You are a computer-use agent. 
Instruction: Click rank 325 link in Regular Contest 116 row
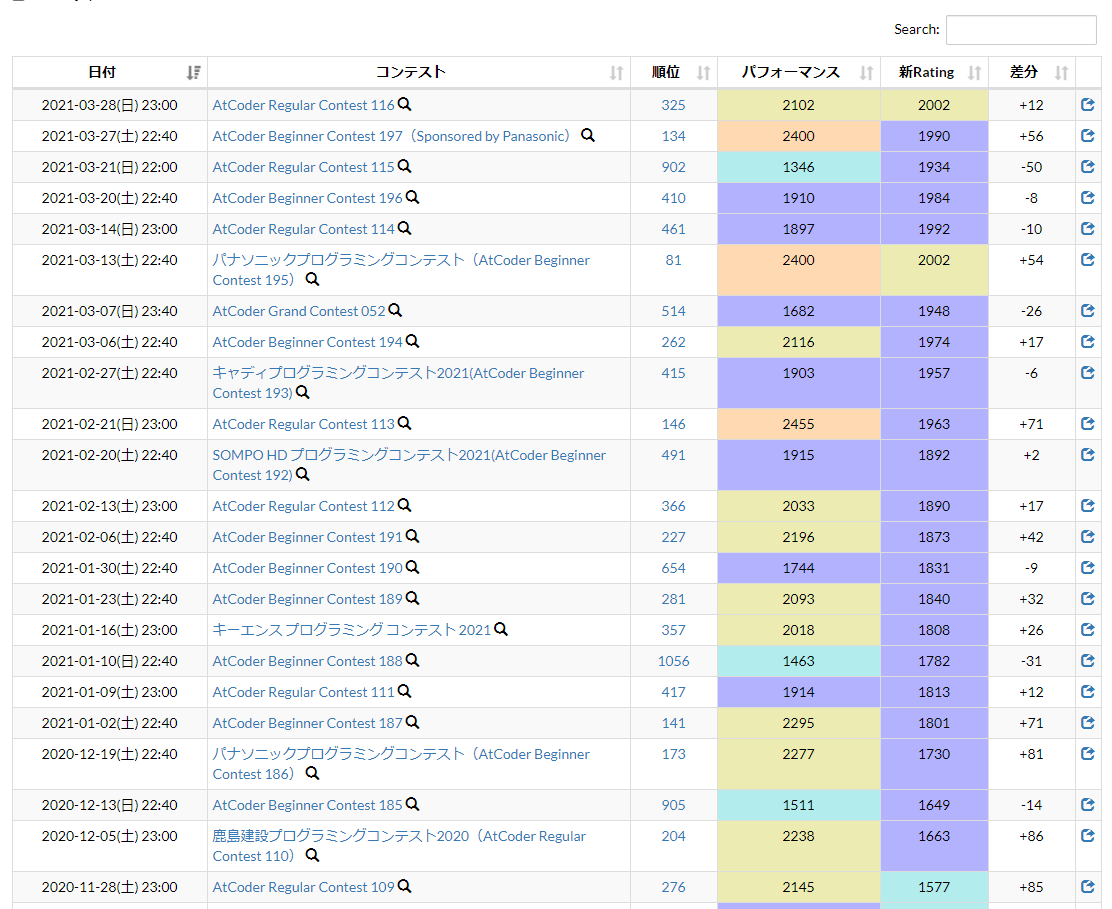tap(673, 105)
